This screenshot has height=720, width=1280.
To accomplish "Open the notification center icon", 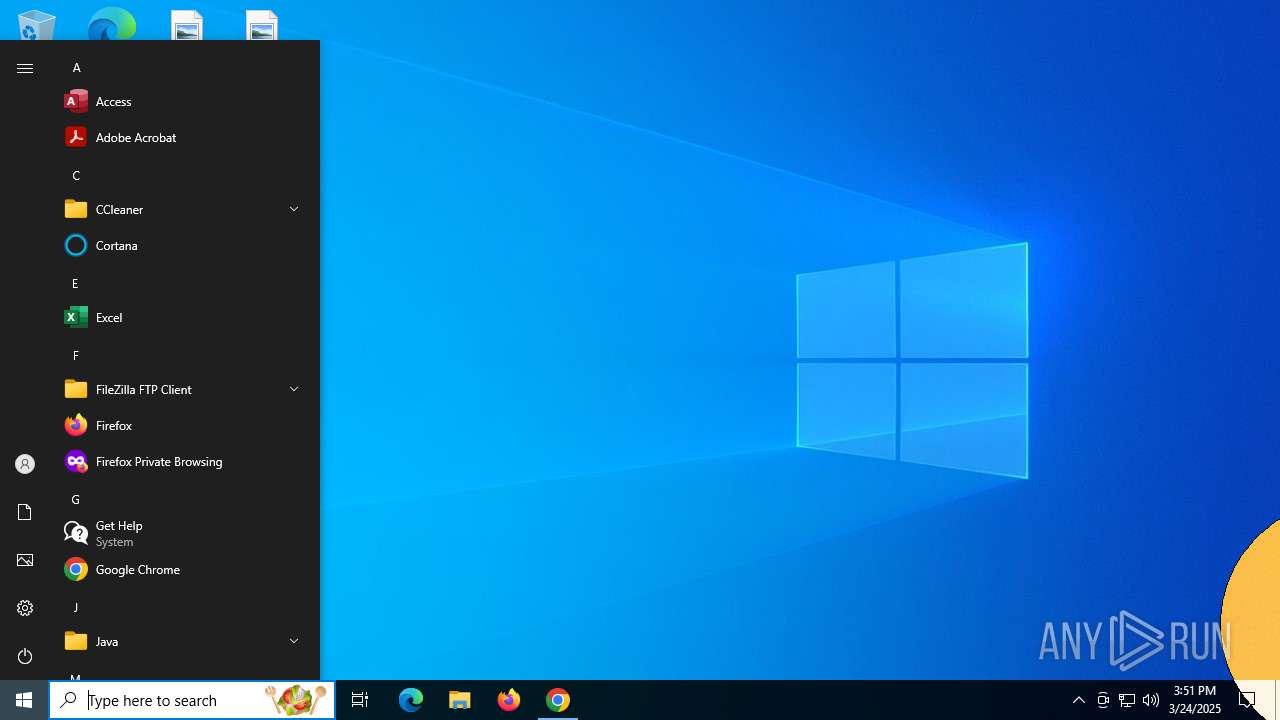I will [1247, 700].
